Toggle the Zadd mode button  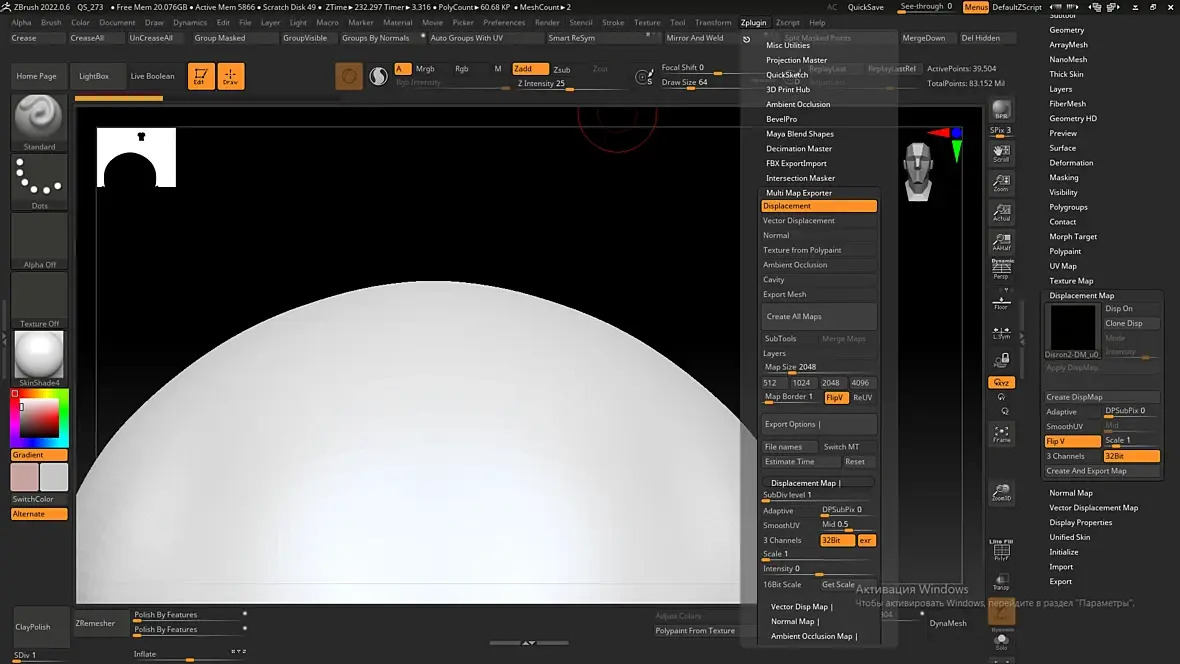pos(530,69)
